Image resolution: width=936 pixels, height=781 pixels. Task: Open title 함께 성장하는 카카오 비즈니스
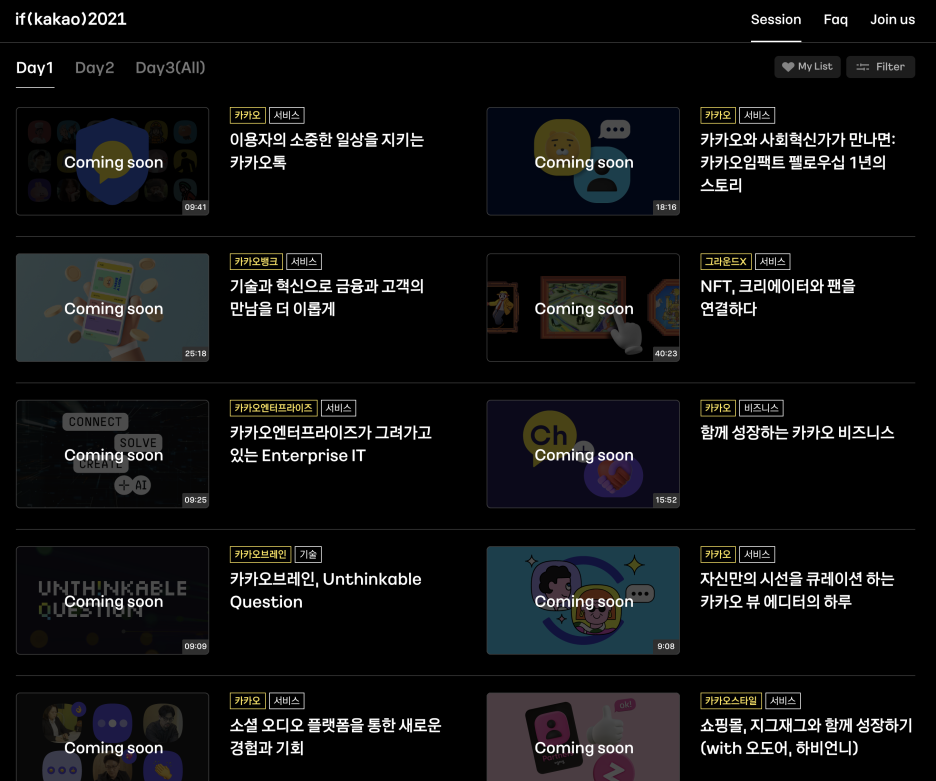click(x=797, y=432)
